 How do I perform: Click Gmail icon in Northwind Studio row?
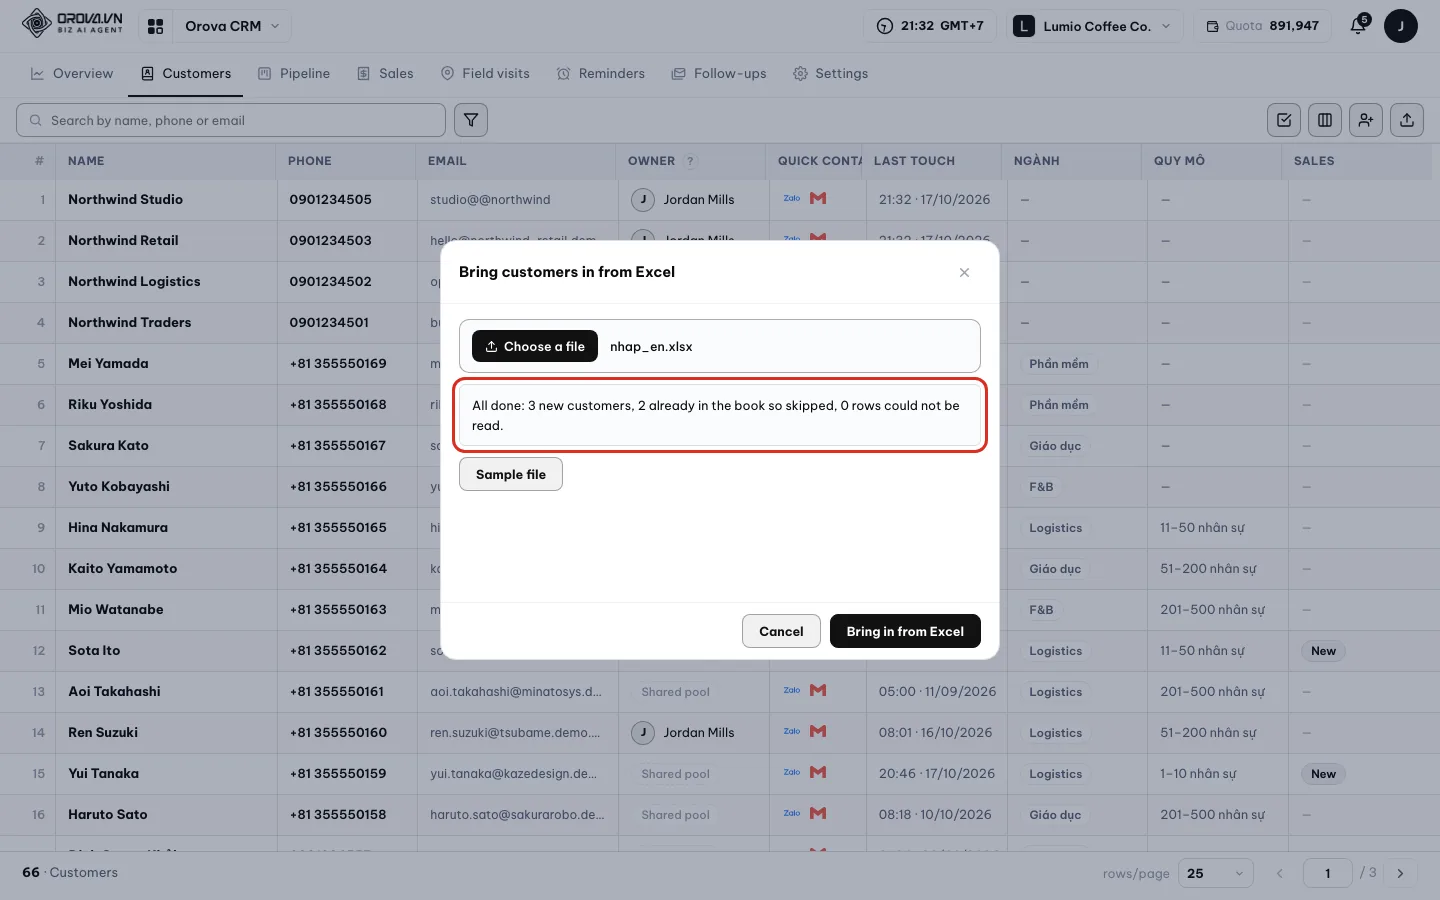tap(818, 198)
